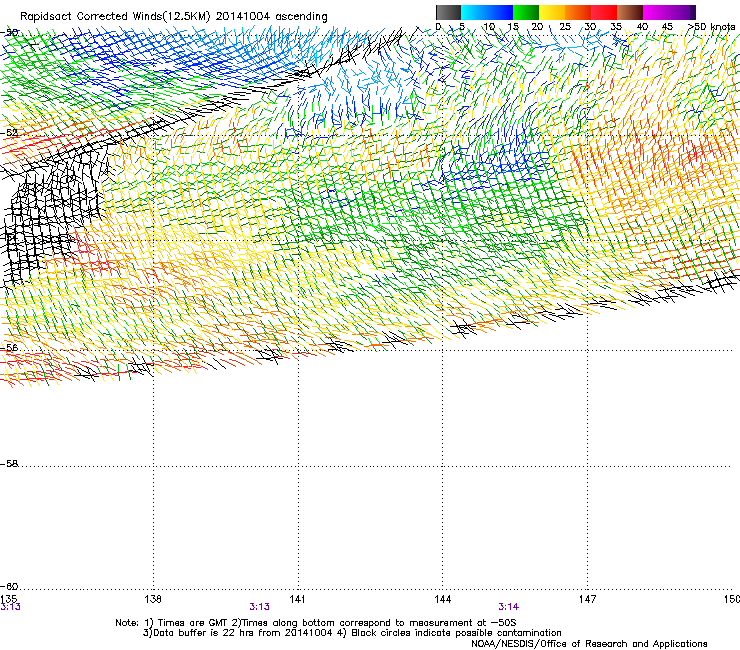Click the '-58' latitude axis label

pyautogui.click(x=9, y=464)
